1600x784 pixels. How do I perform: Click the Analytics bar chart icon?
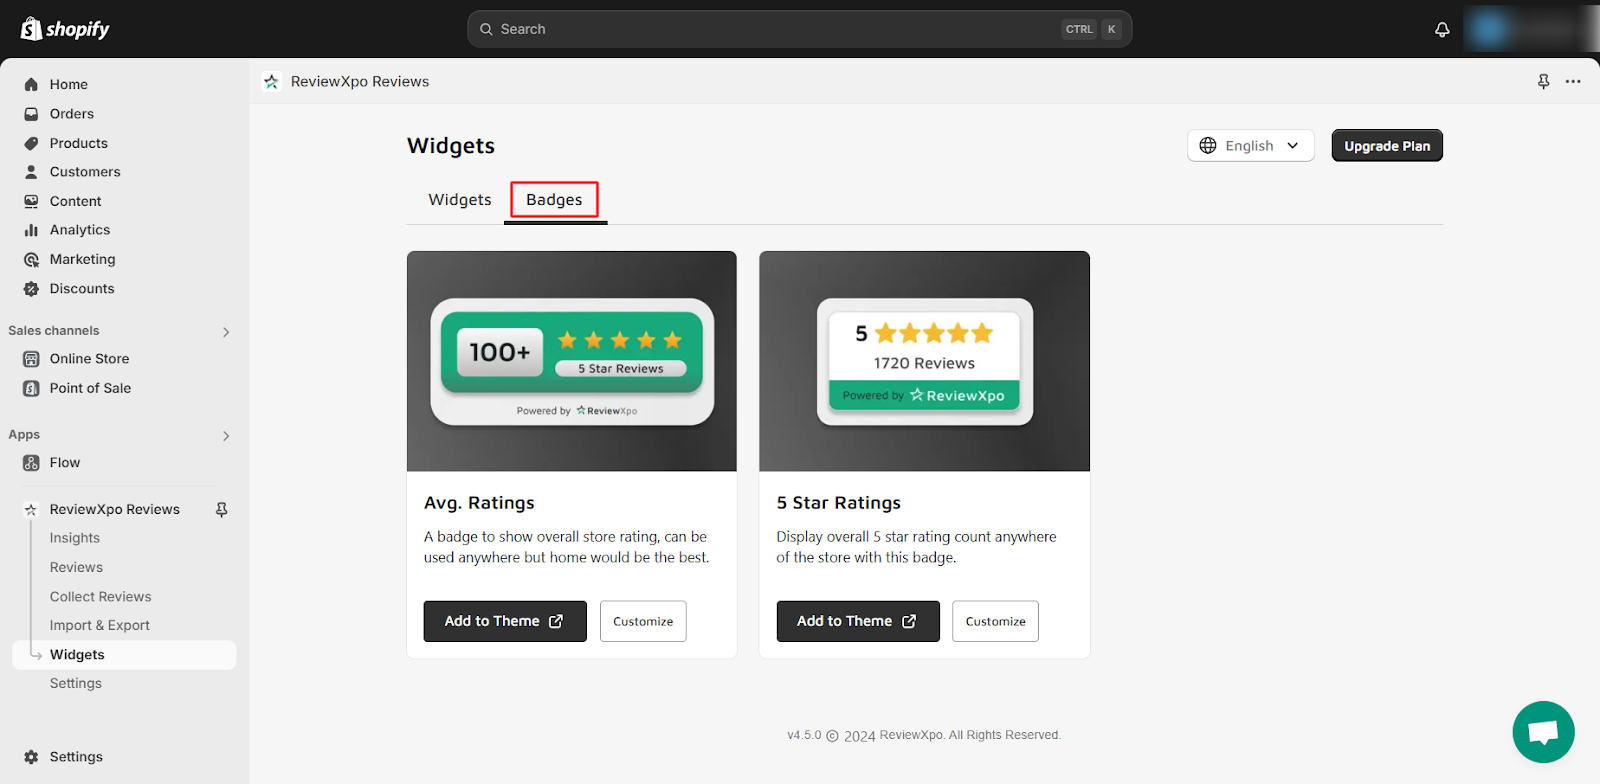[31, 230]
